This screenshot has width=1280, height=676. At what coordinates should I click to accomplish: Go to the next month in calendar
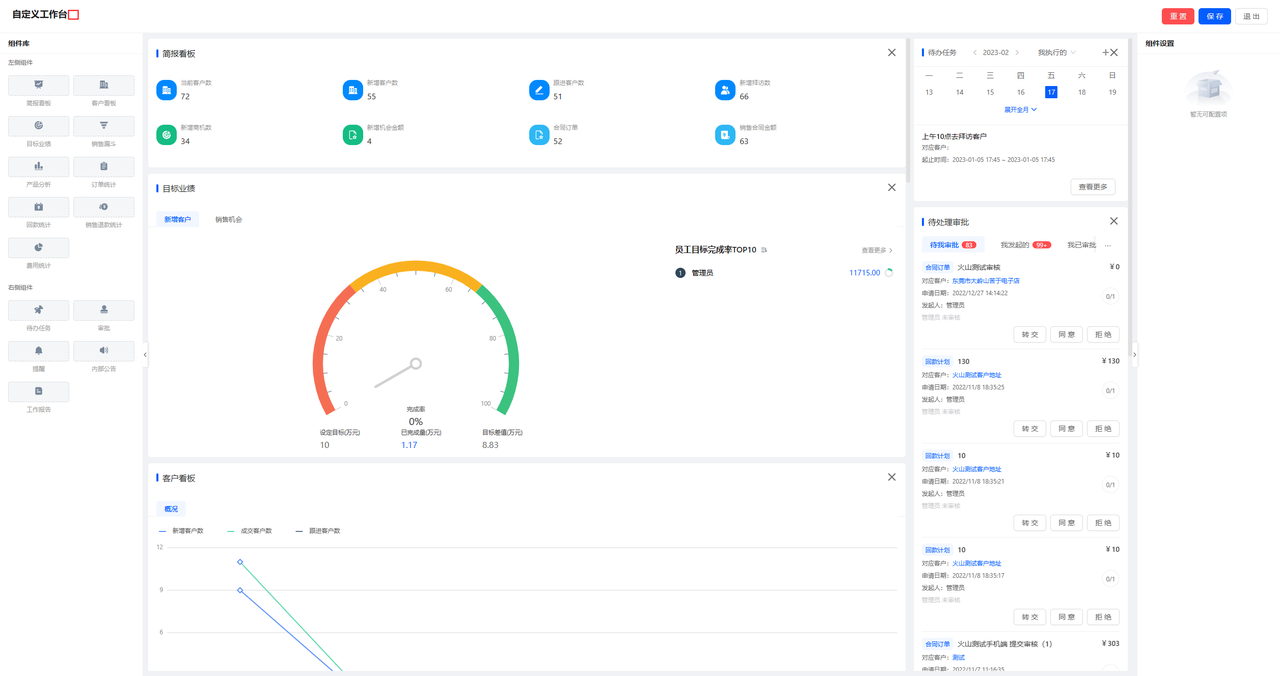point(1017,53)
